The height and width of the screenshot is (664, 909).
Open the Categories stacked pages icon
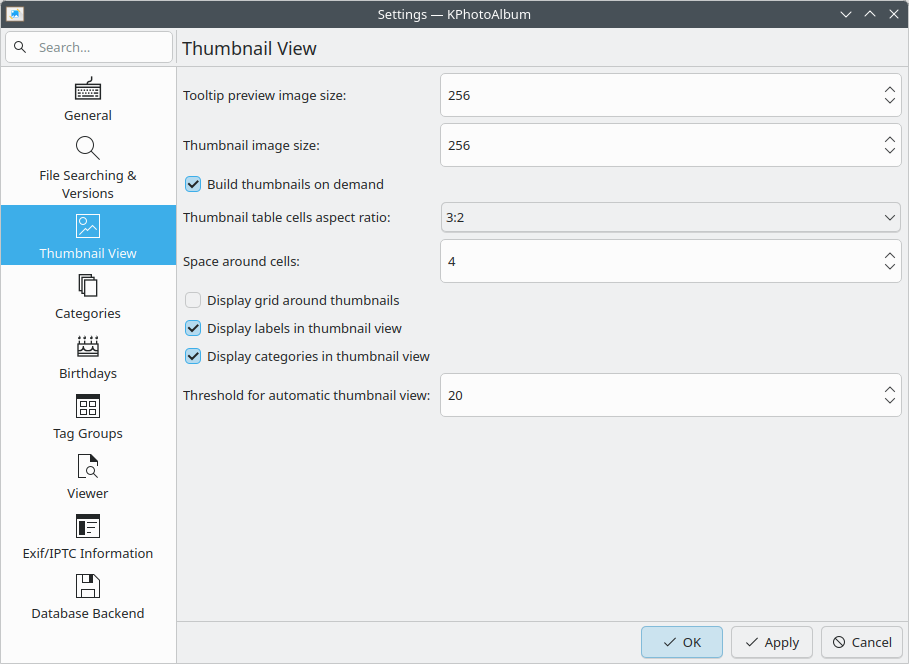(x=88, y=286)
